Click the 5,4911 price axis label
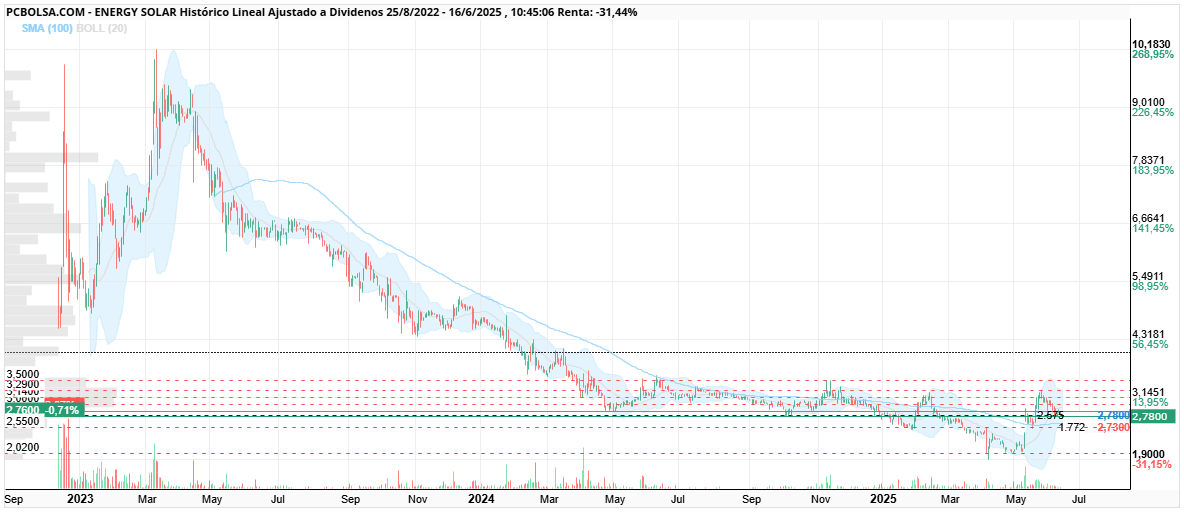This screenshot has height=512, width=1184. (x=1150, y=276)
